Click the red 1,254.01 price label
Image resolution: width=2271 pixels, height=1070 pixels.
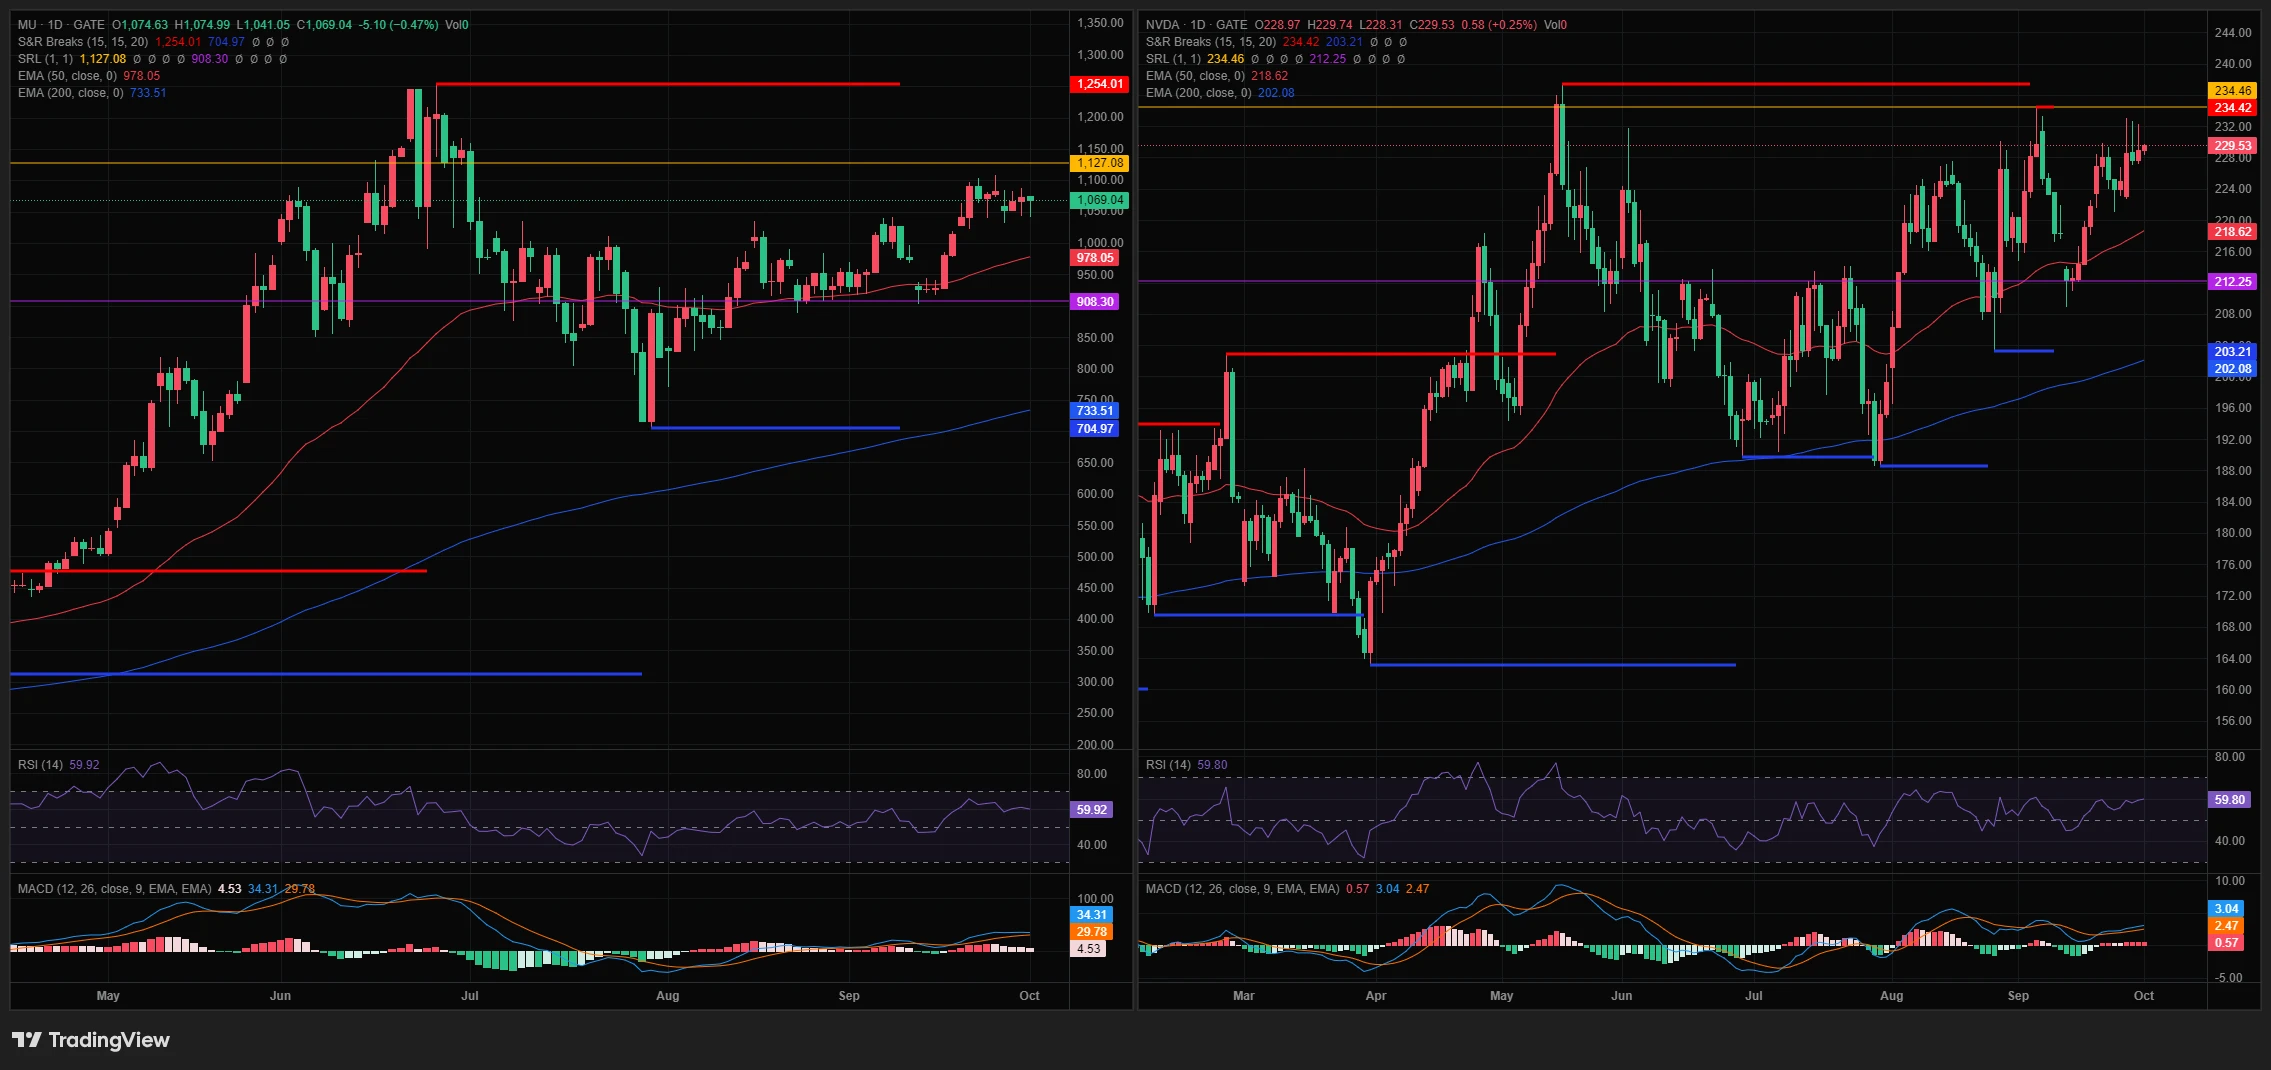click(1099, 84)
